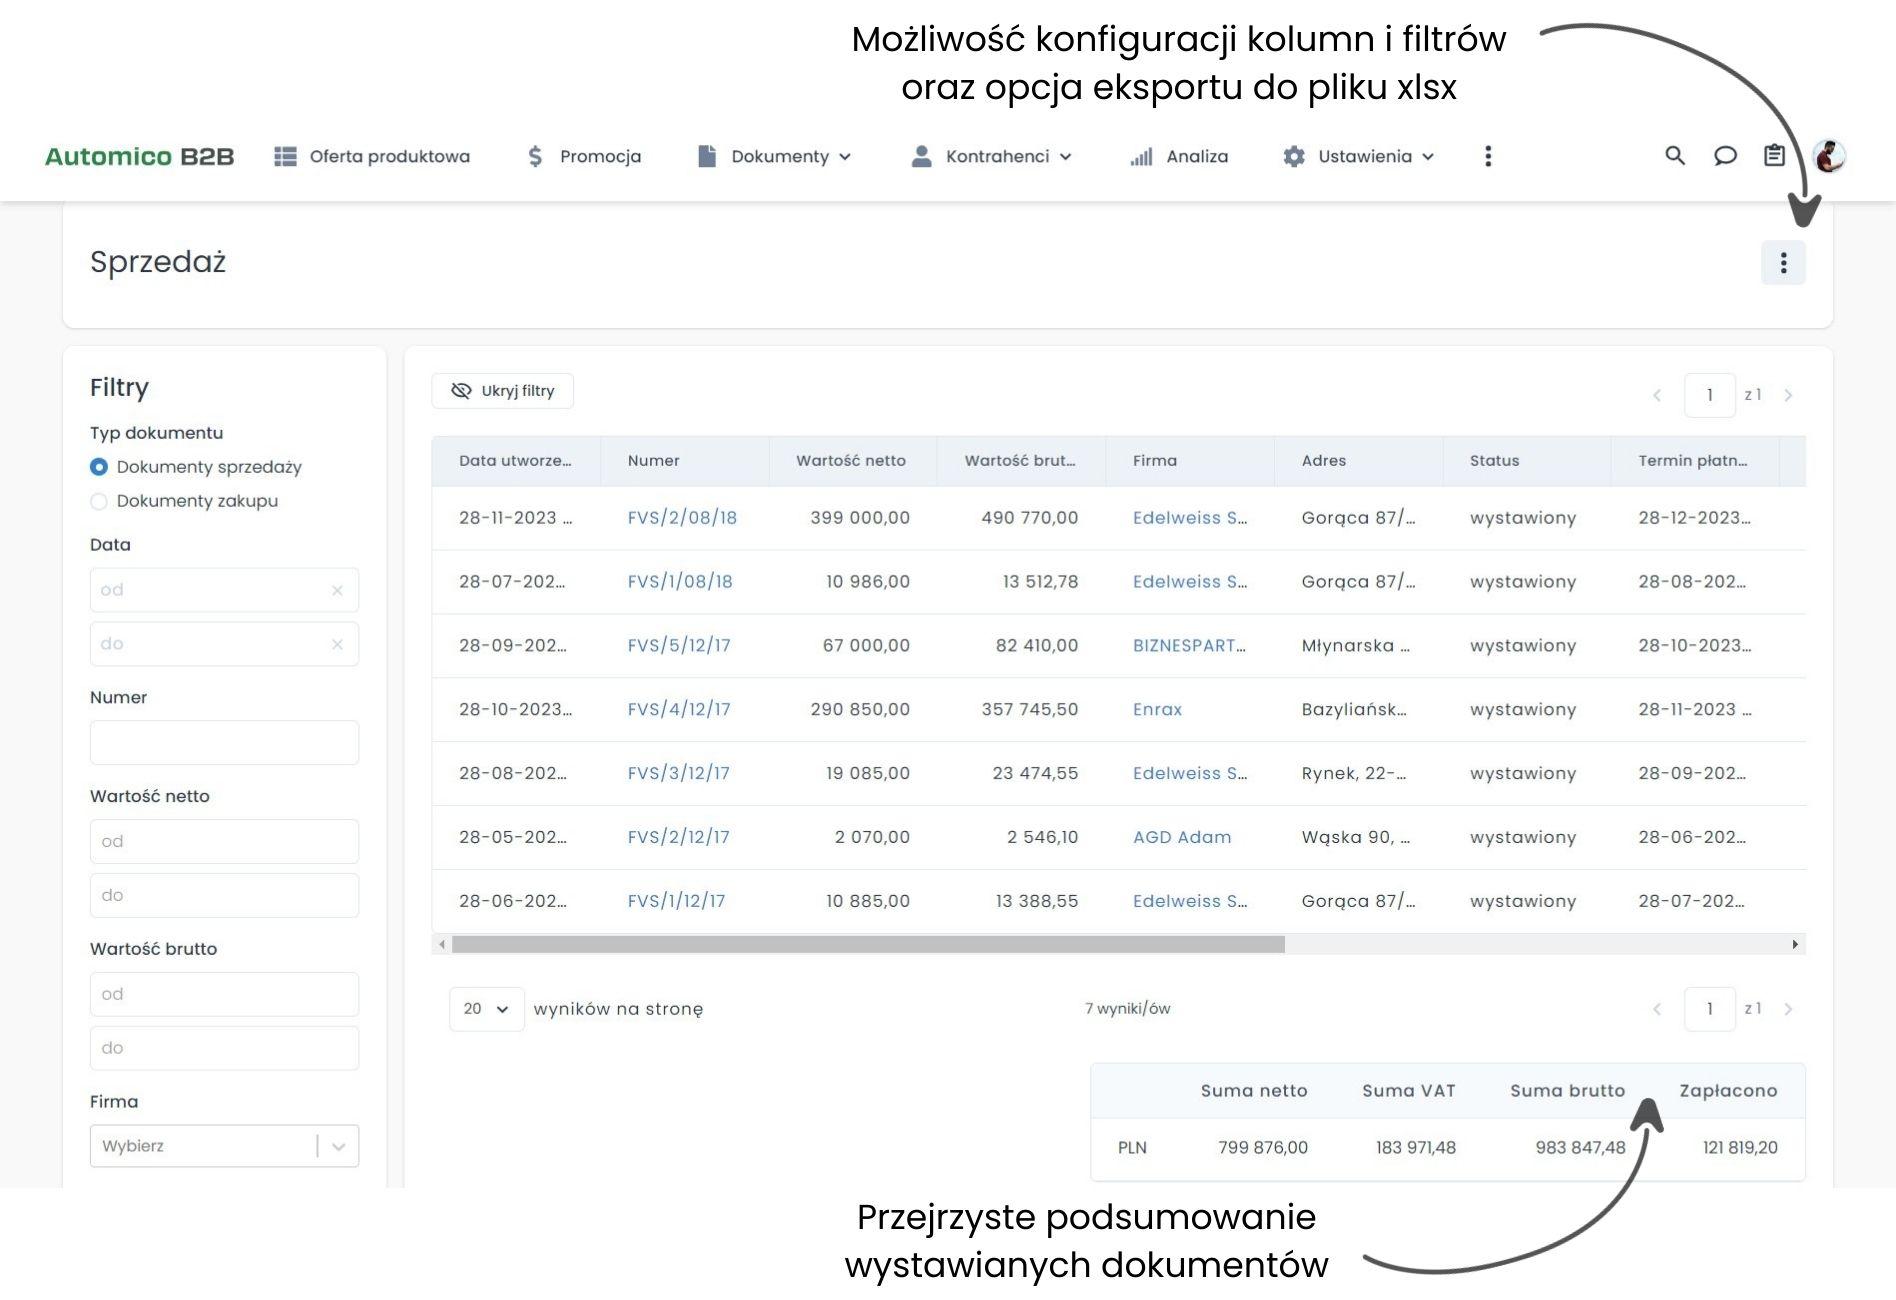Open 'Oferta produktowa' menu item
This screenshot has height=1300, width=1896.
click(x=373, y=156)
